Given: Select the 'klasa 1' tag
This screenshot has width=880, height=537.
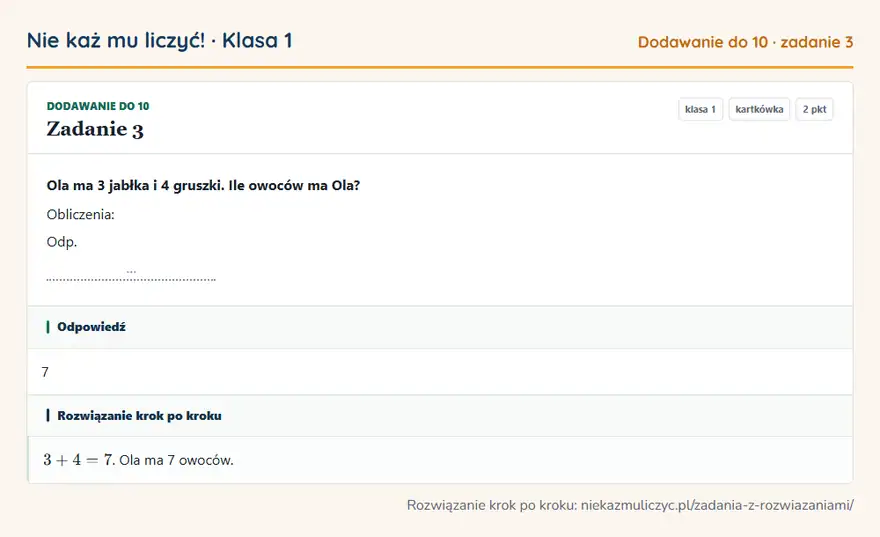Looking at the screenshot, I should [700, 109].
